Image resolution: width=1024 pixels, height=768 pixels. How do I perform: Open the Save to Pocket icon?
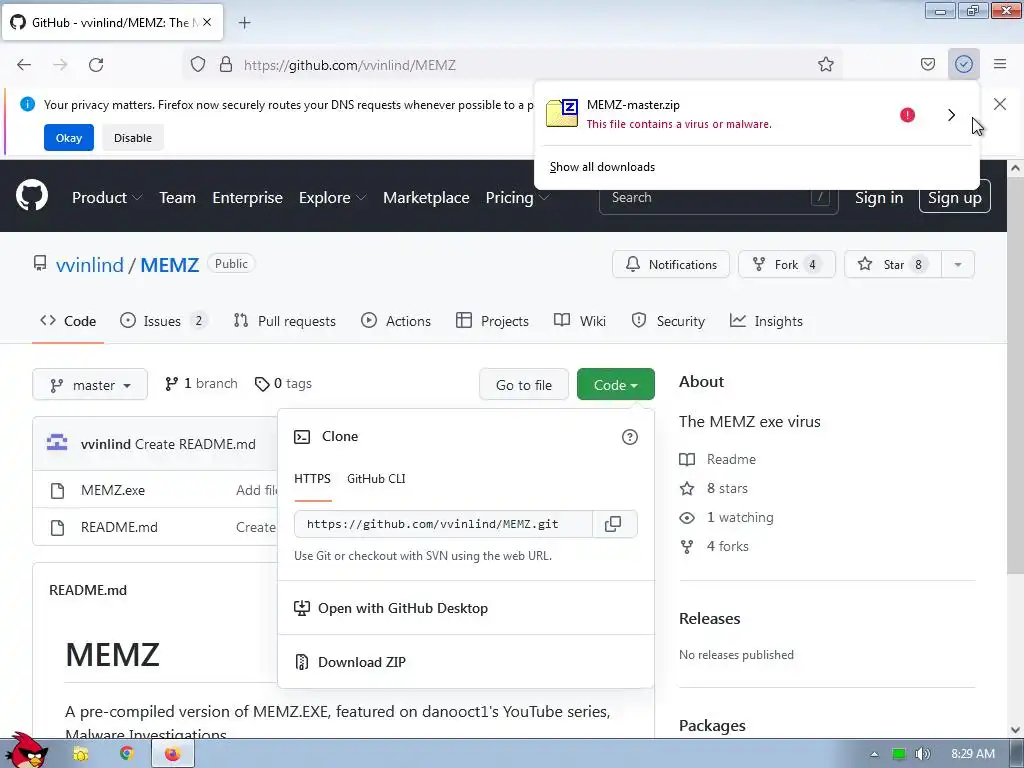click(927, 64)
